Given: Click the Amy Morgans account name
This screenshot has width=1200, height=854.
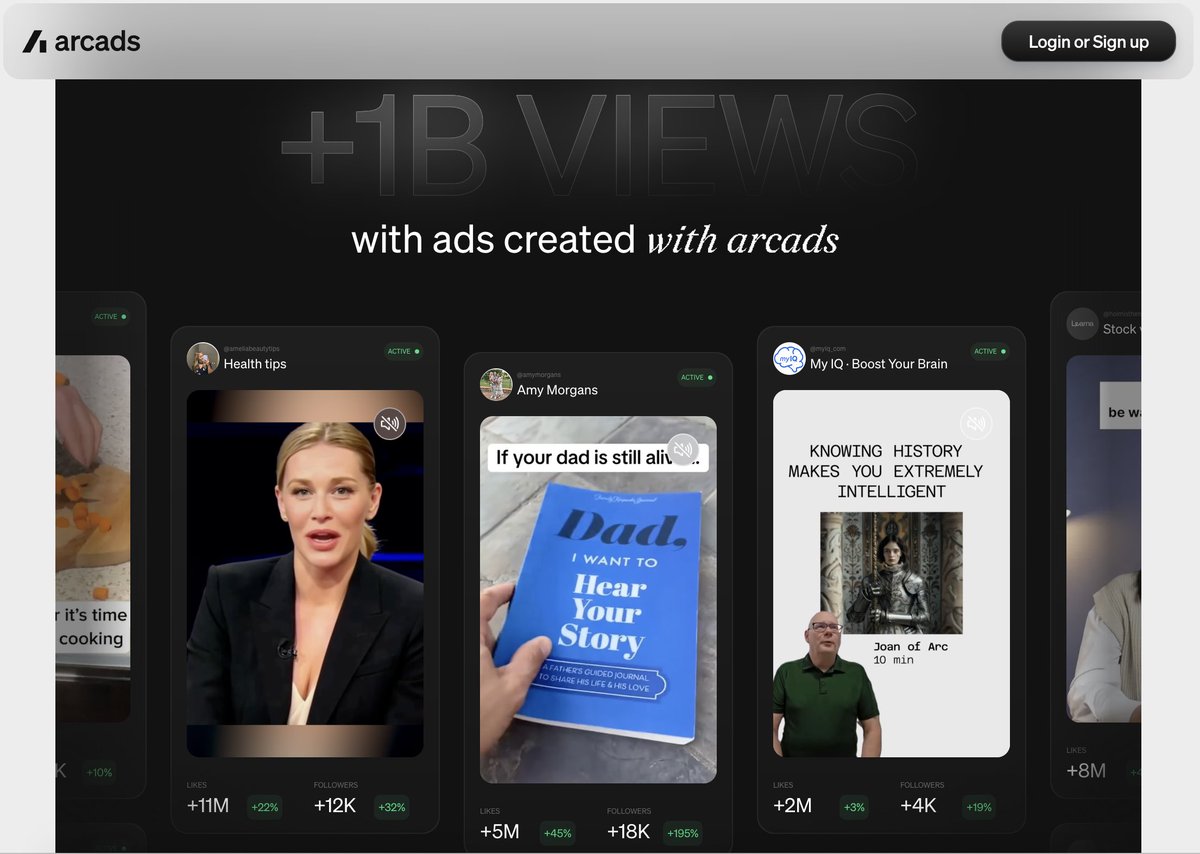Looking at the screenshot, I should tap(557, 390).
